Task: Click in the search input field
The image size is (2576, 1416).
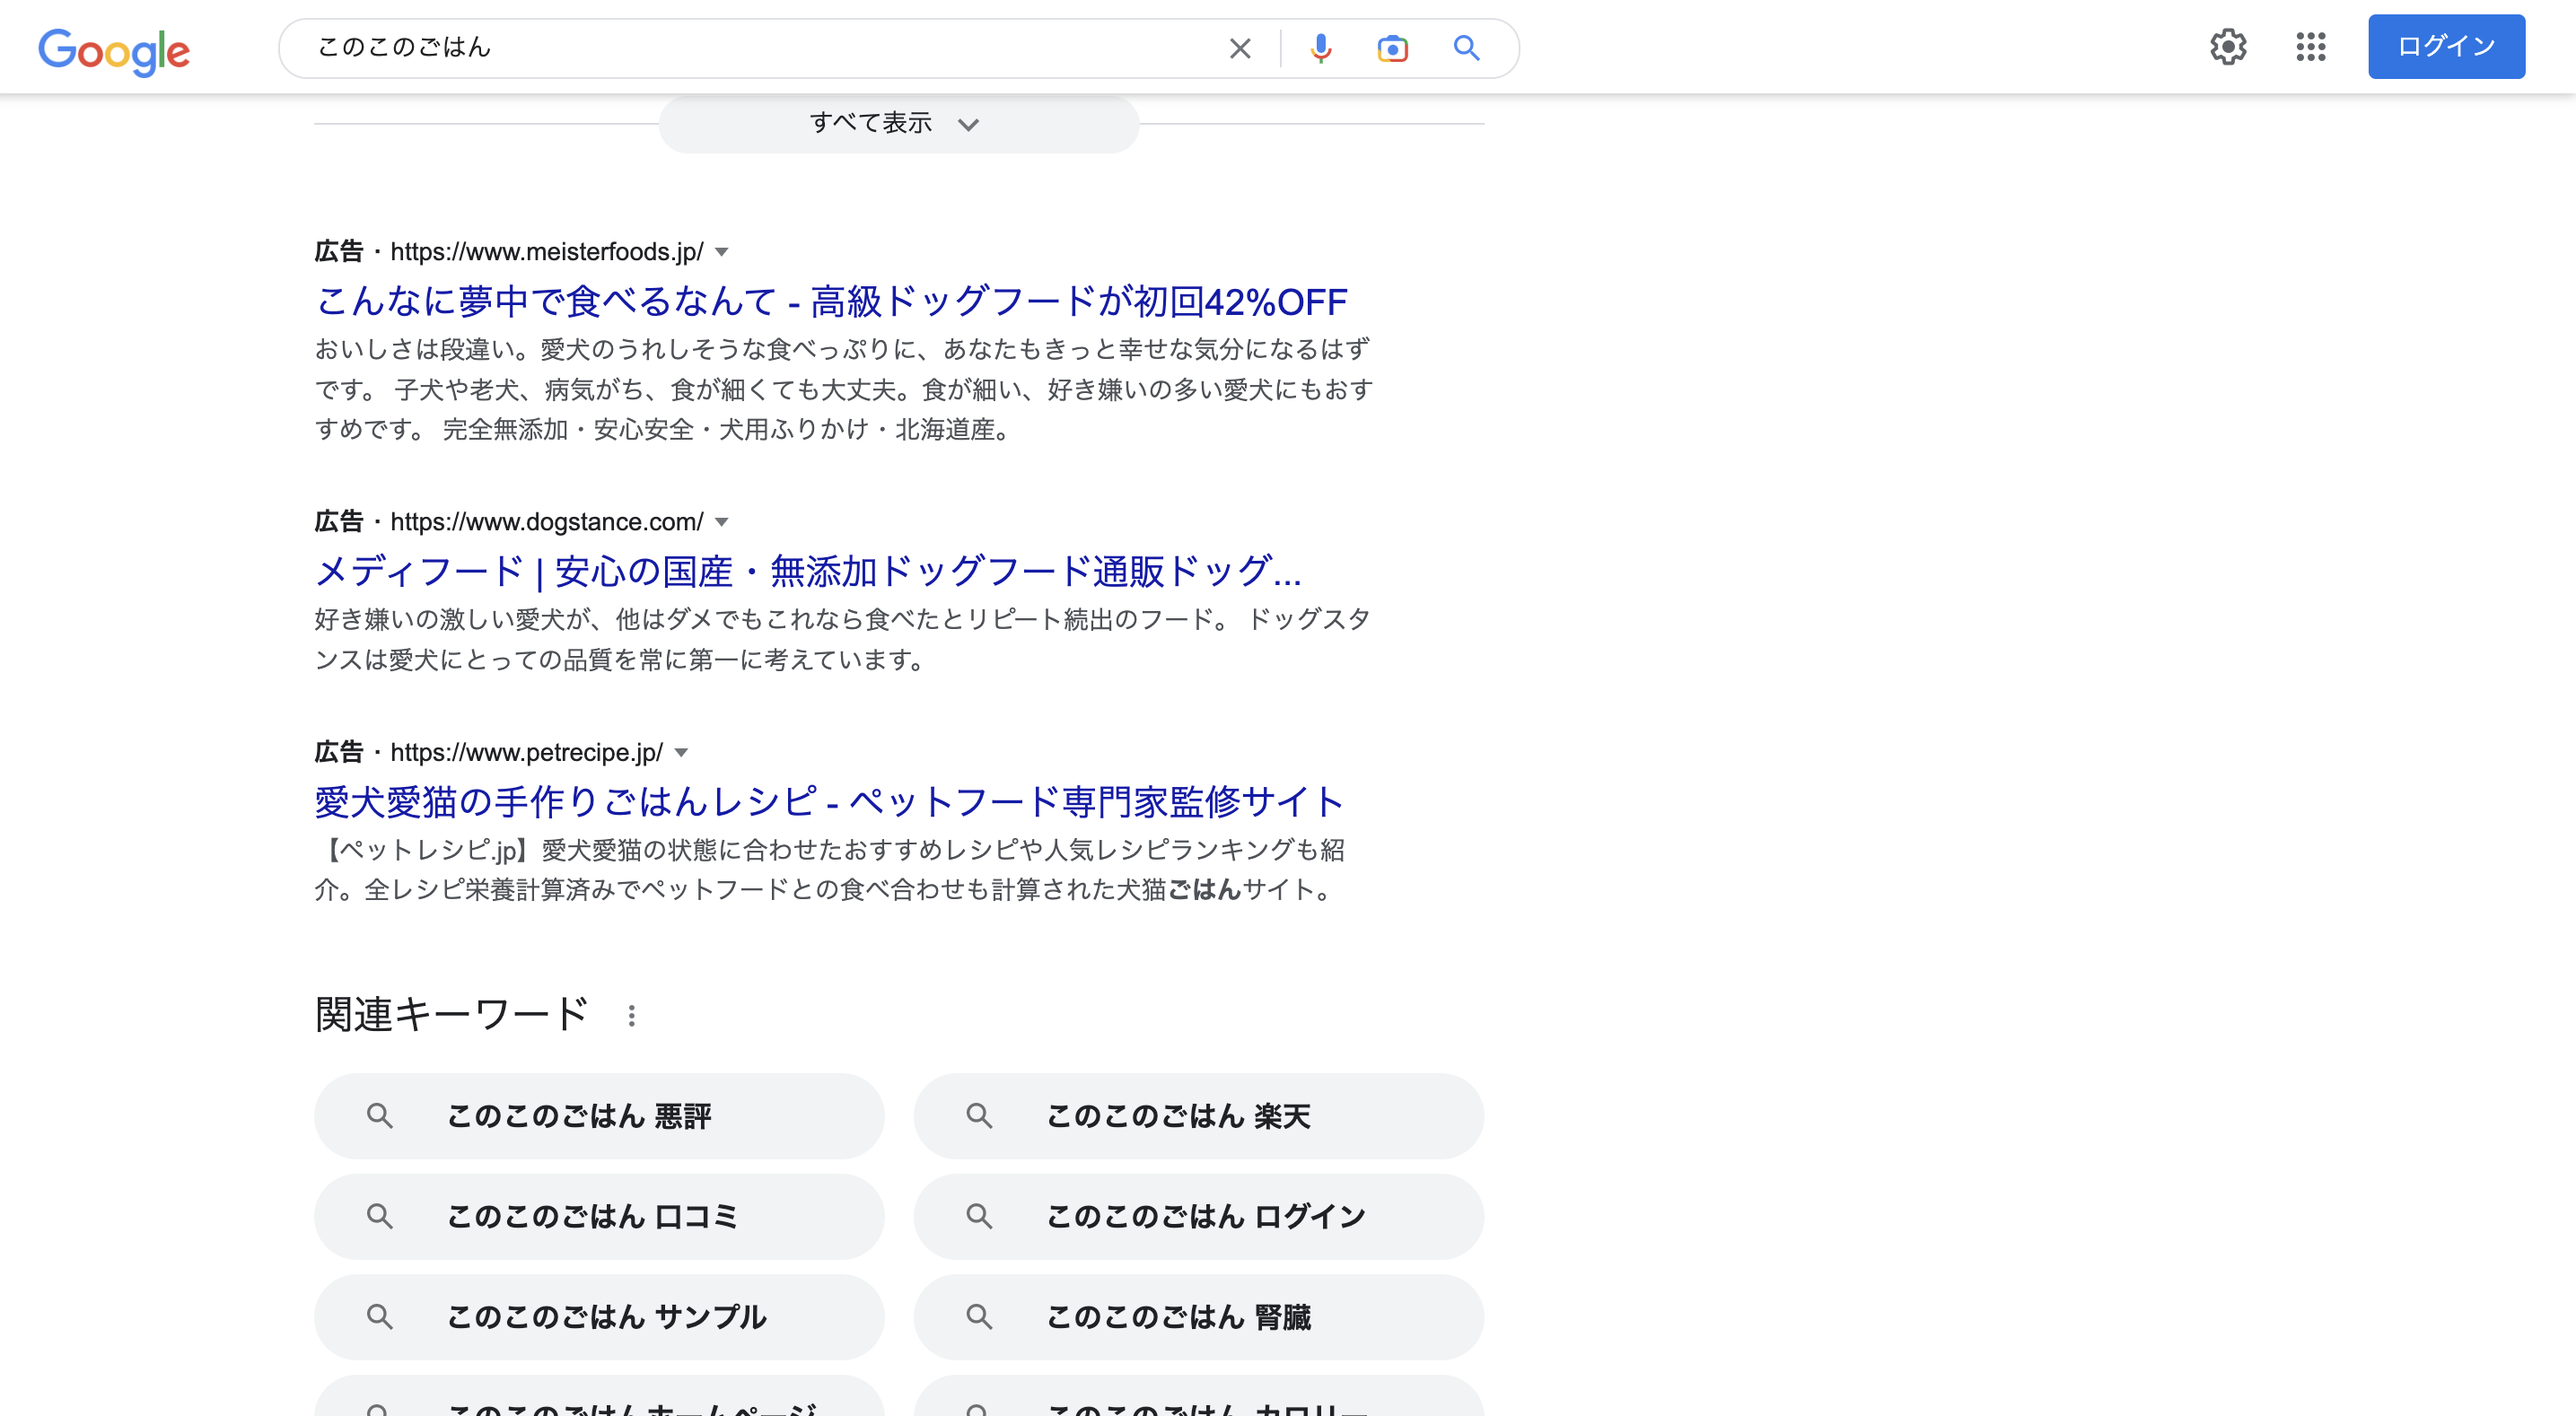Action: [x=760, y=48]
